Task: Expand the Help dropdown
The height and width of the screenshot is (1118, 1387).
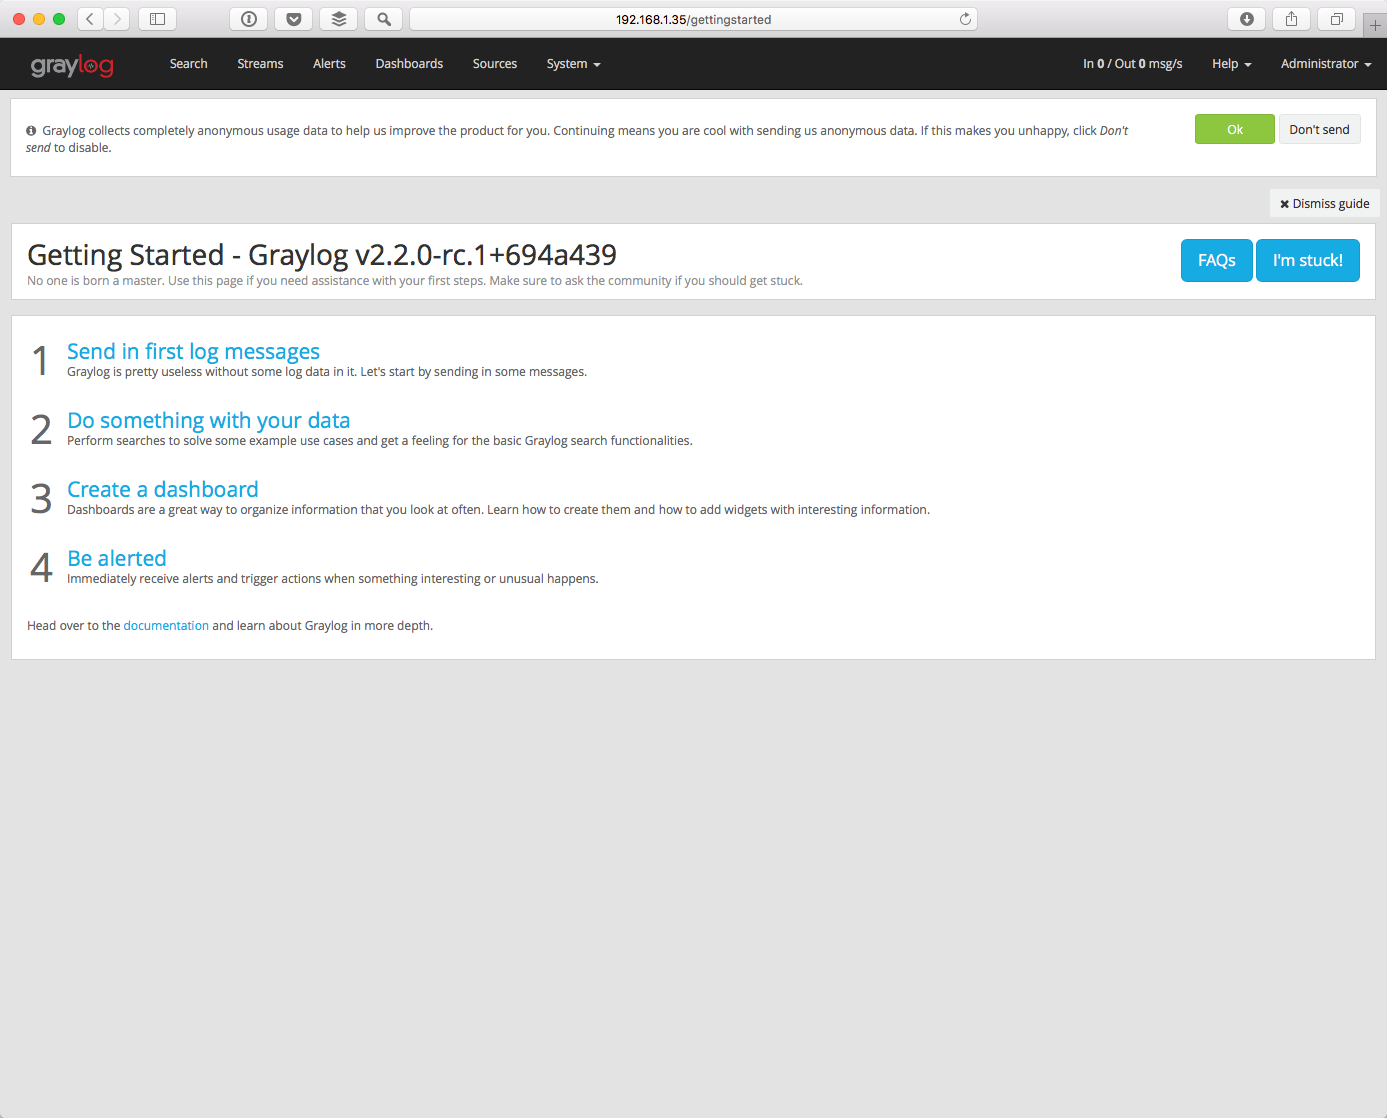Action: [1230, 64]
